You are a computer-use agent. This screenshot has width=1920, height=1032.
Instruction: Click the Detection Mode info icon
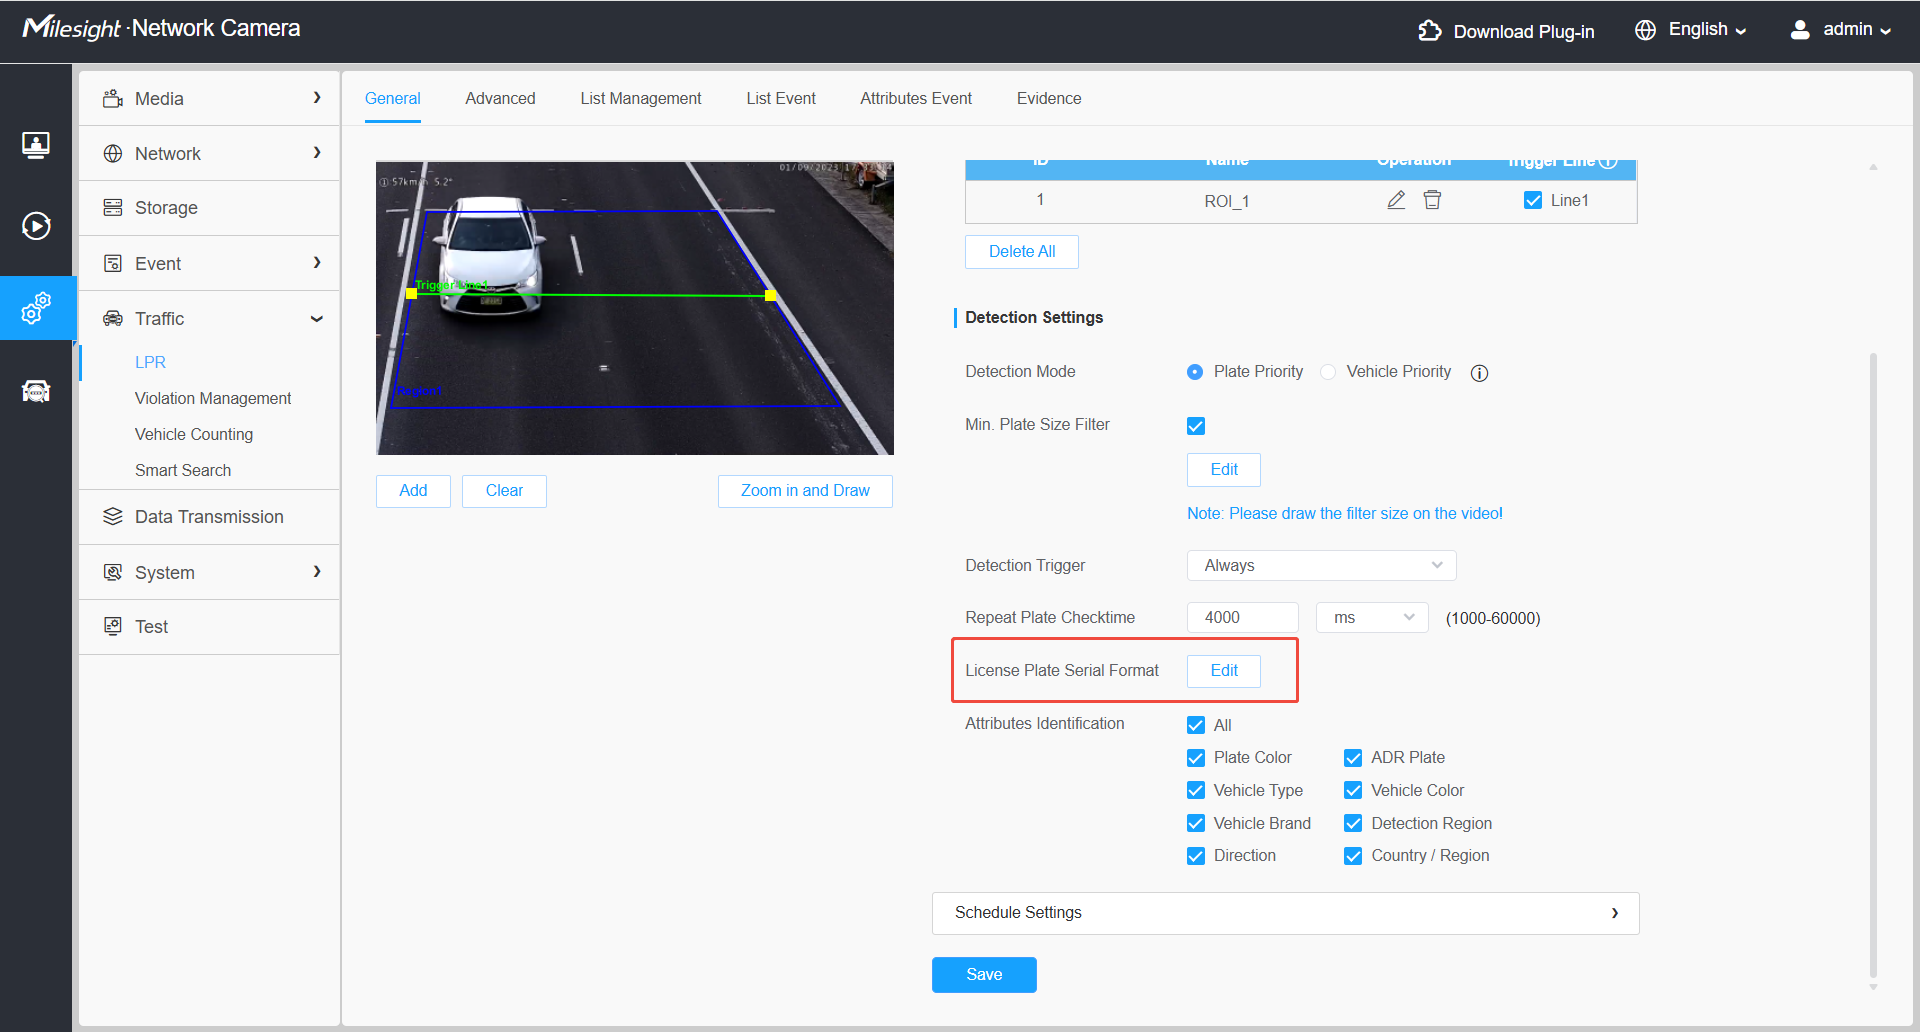click(x=1479, y=373)
